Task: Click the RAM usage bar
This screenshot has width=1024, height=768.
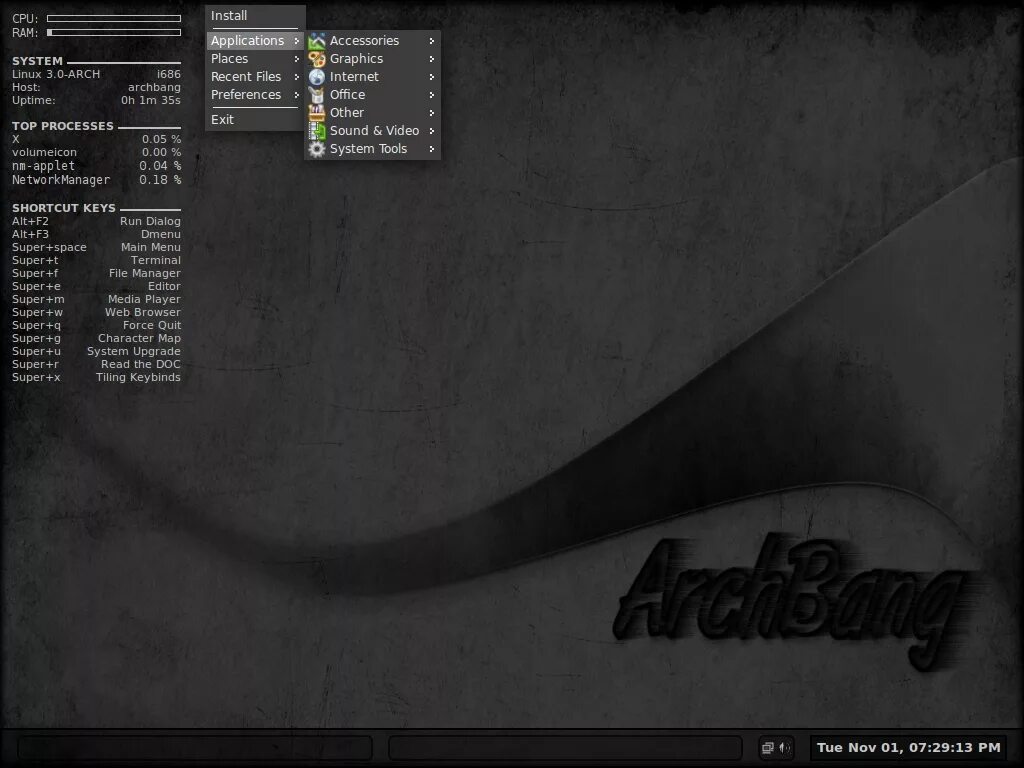Action: 114,32
